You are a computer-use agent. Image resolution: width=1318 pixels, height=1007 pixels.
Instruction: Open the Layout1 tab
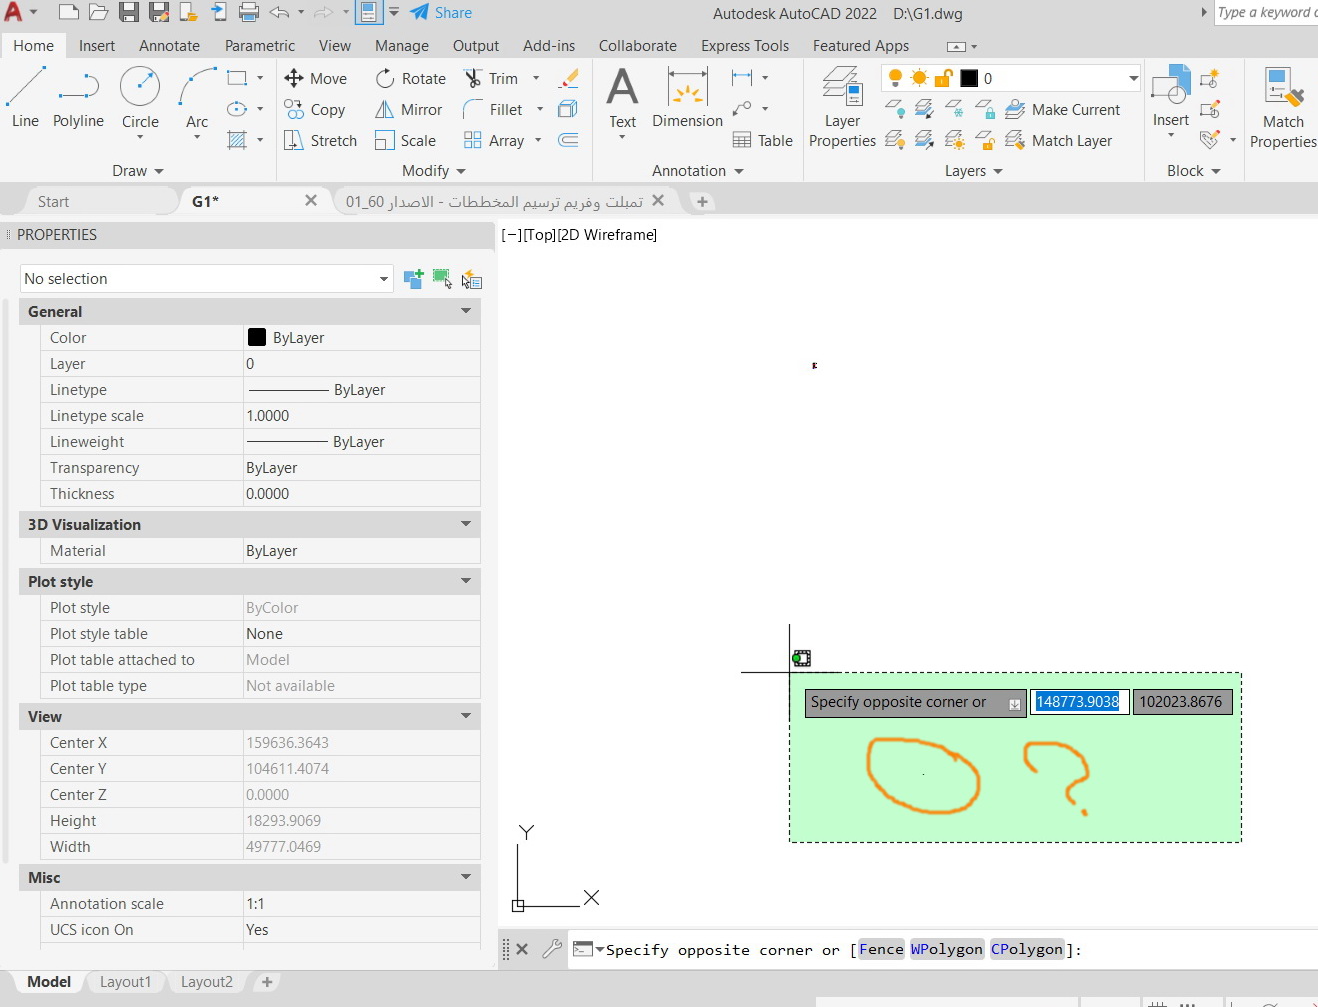point(125,982)
